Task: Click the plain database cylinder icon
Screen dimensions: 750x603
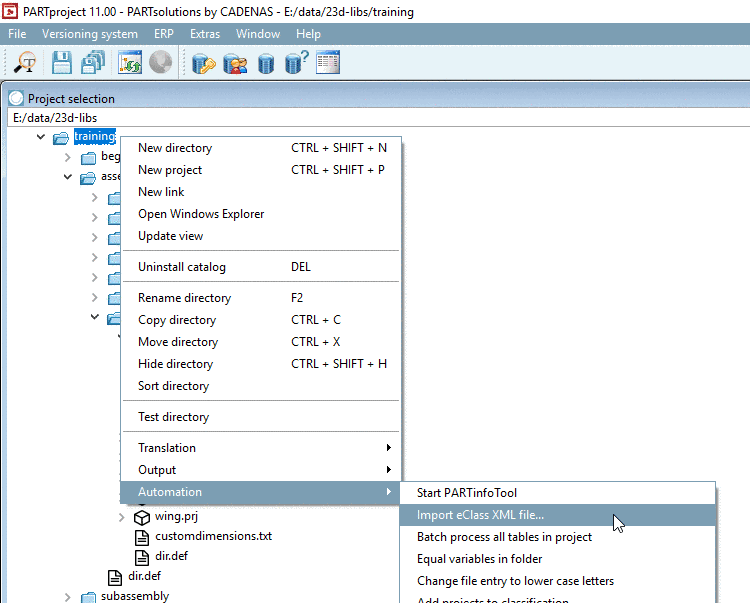Action: pos(266,64)
